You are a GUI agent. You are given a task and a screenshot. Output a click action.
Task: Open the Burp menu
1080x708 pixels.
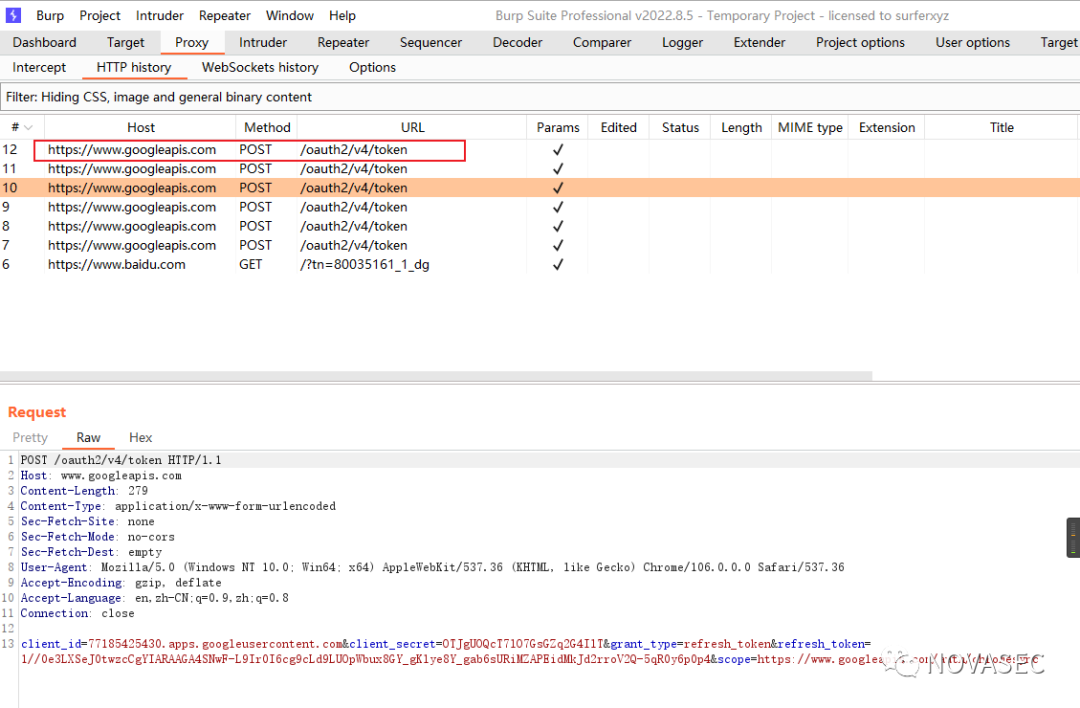click(x=50, y=15)
